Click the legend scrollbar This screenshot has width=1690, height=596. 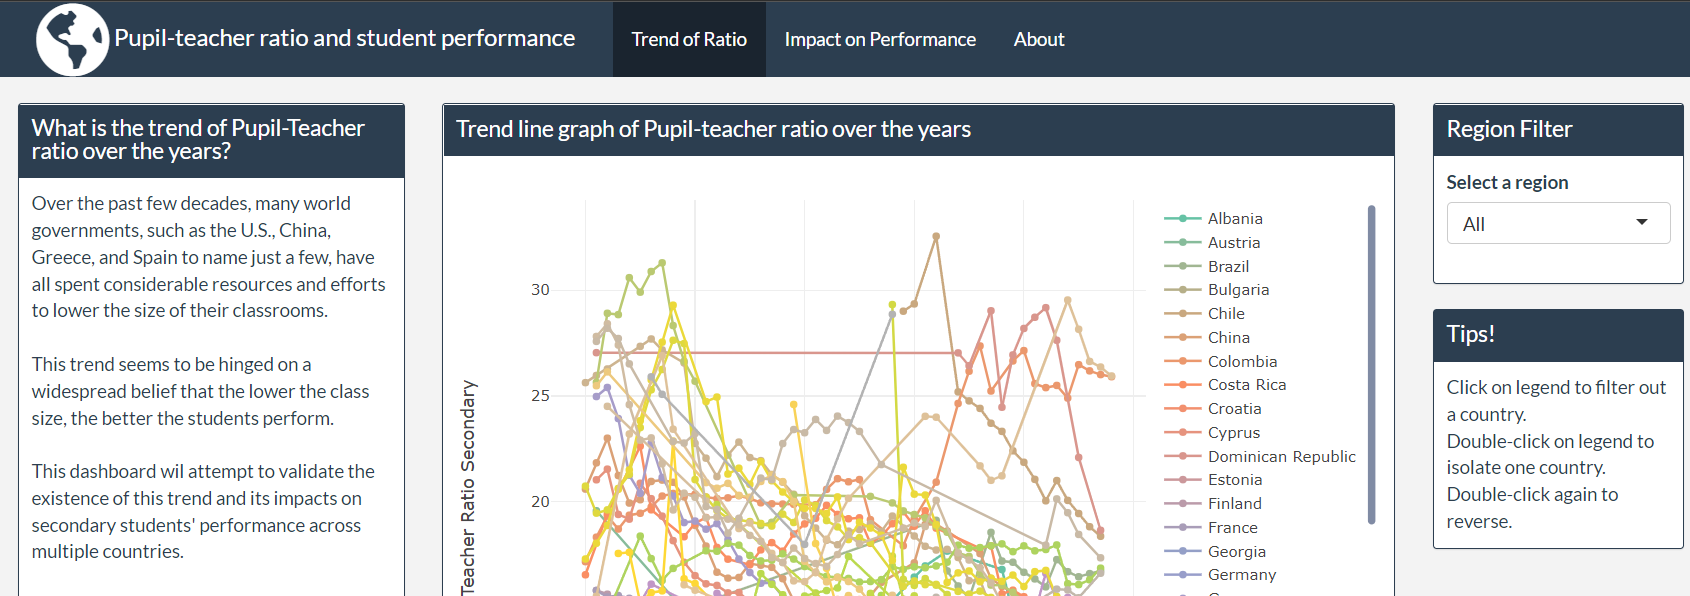click(1371, 364)
